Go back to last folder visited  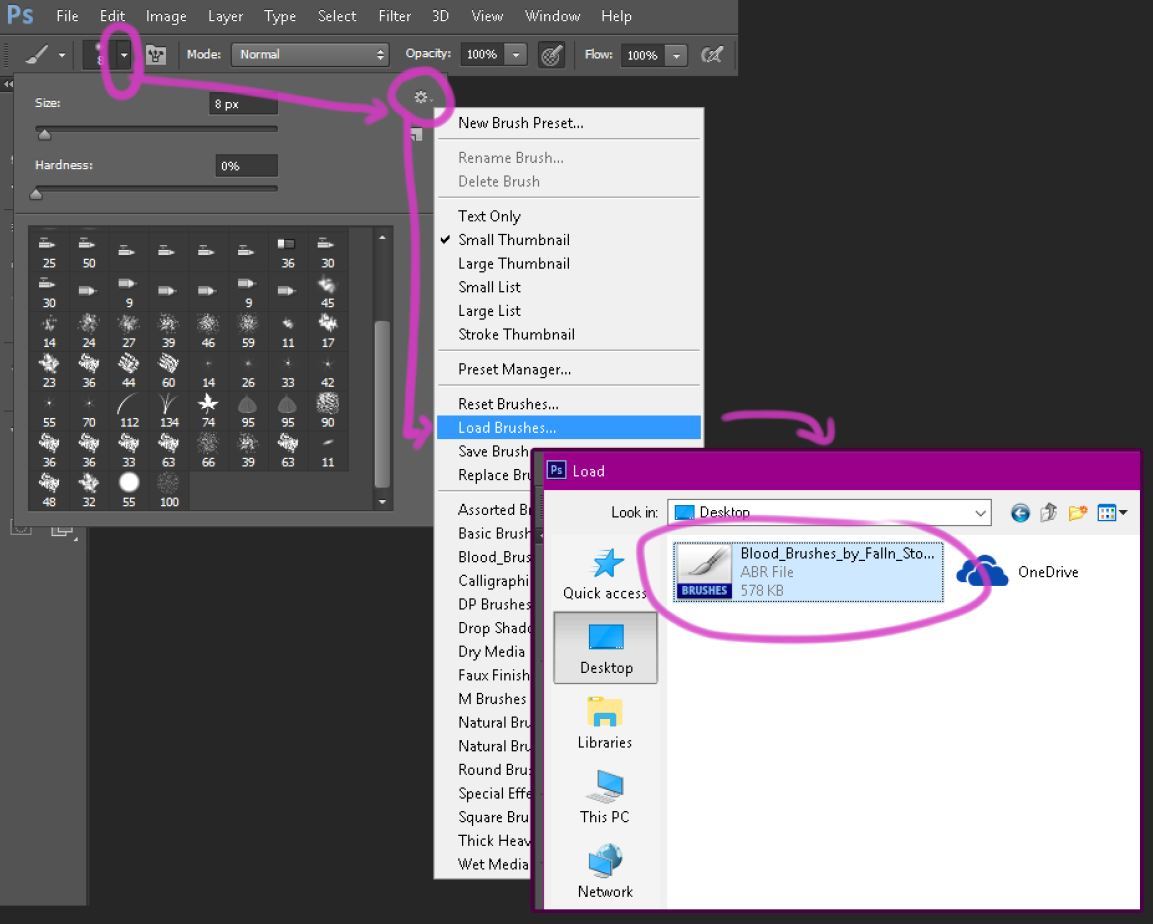[1020, 512]
